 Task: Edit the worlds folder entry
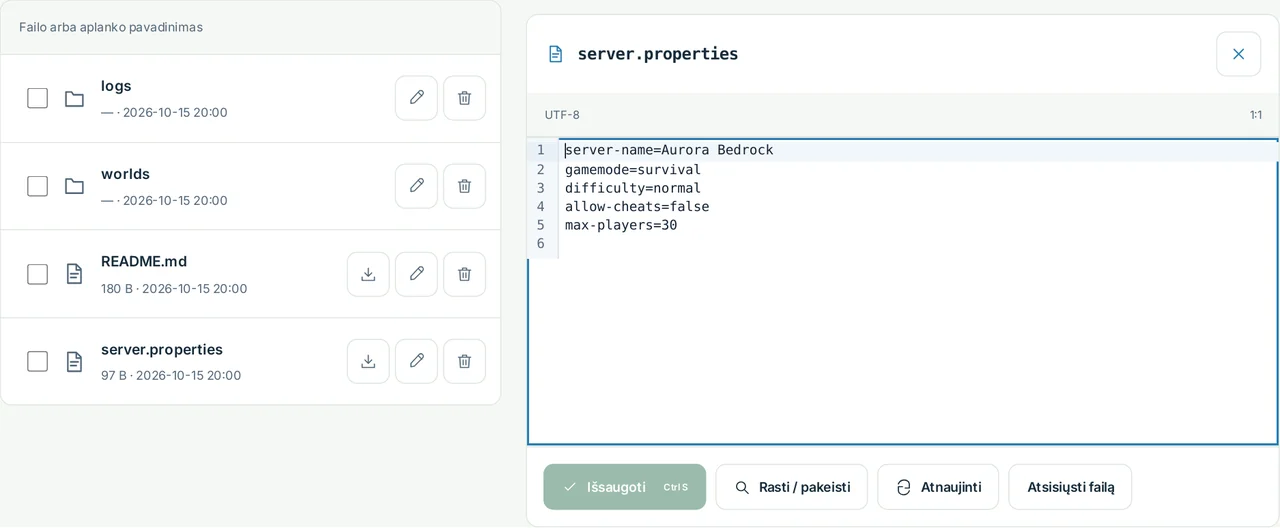pos(416,186)
